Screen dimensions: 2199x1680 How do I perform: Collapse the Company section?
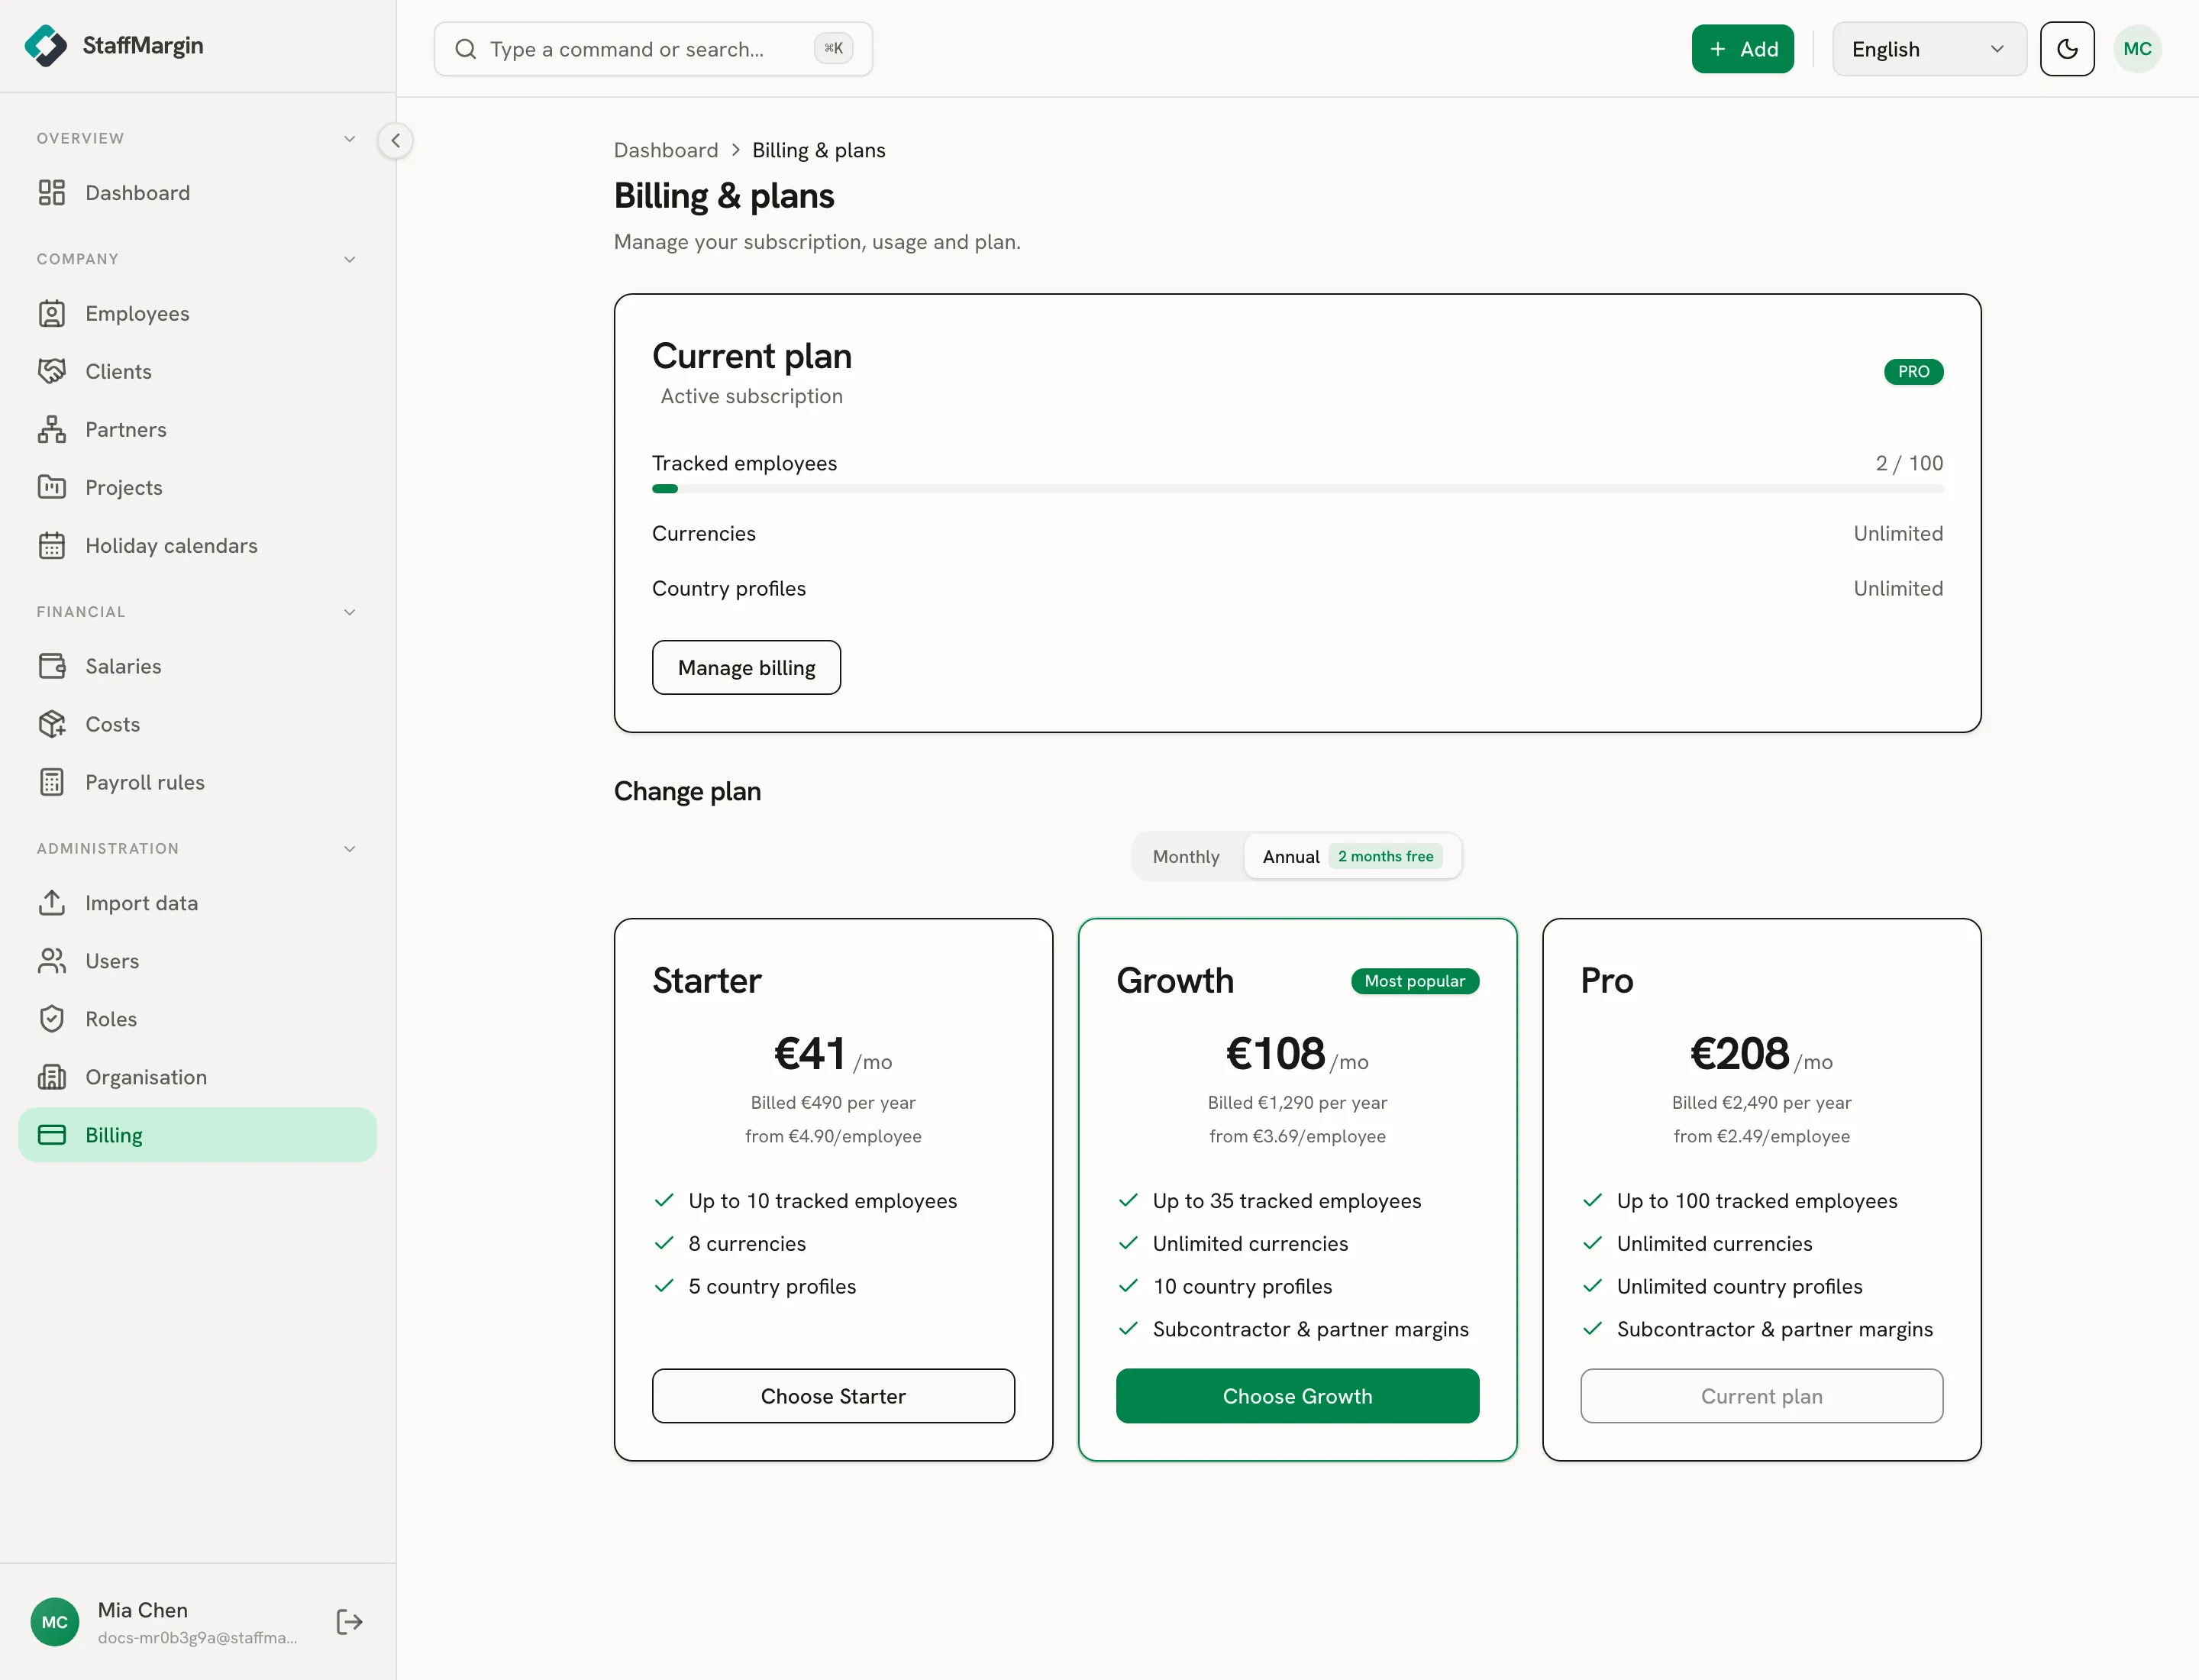click(x=349, y=260)
